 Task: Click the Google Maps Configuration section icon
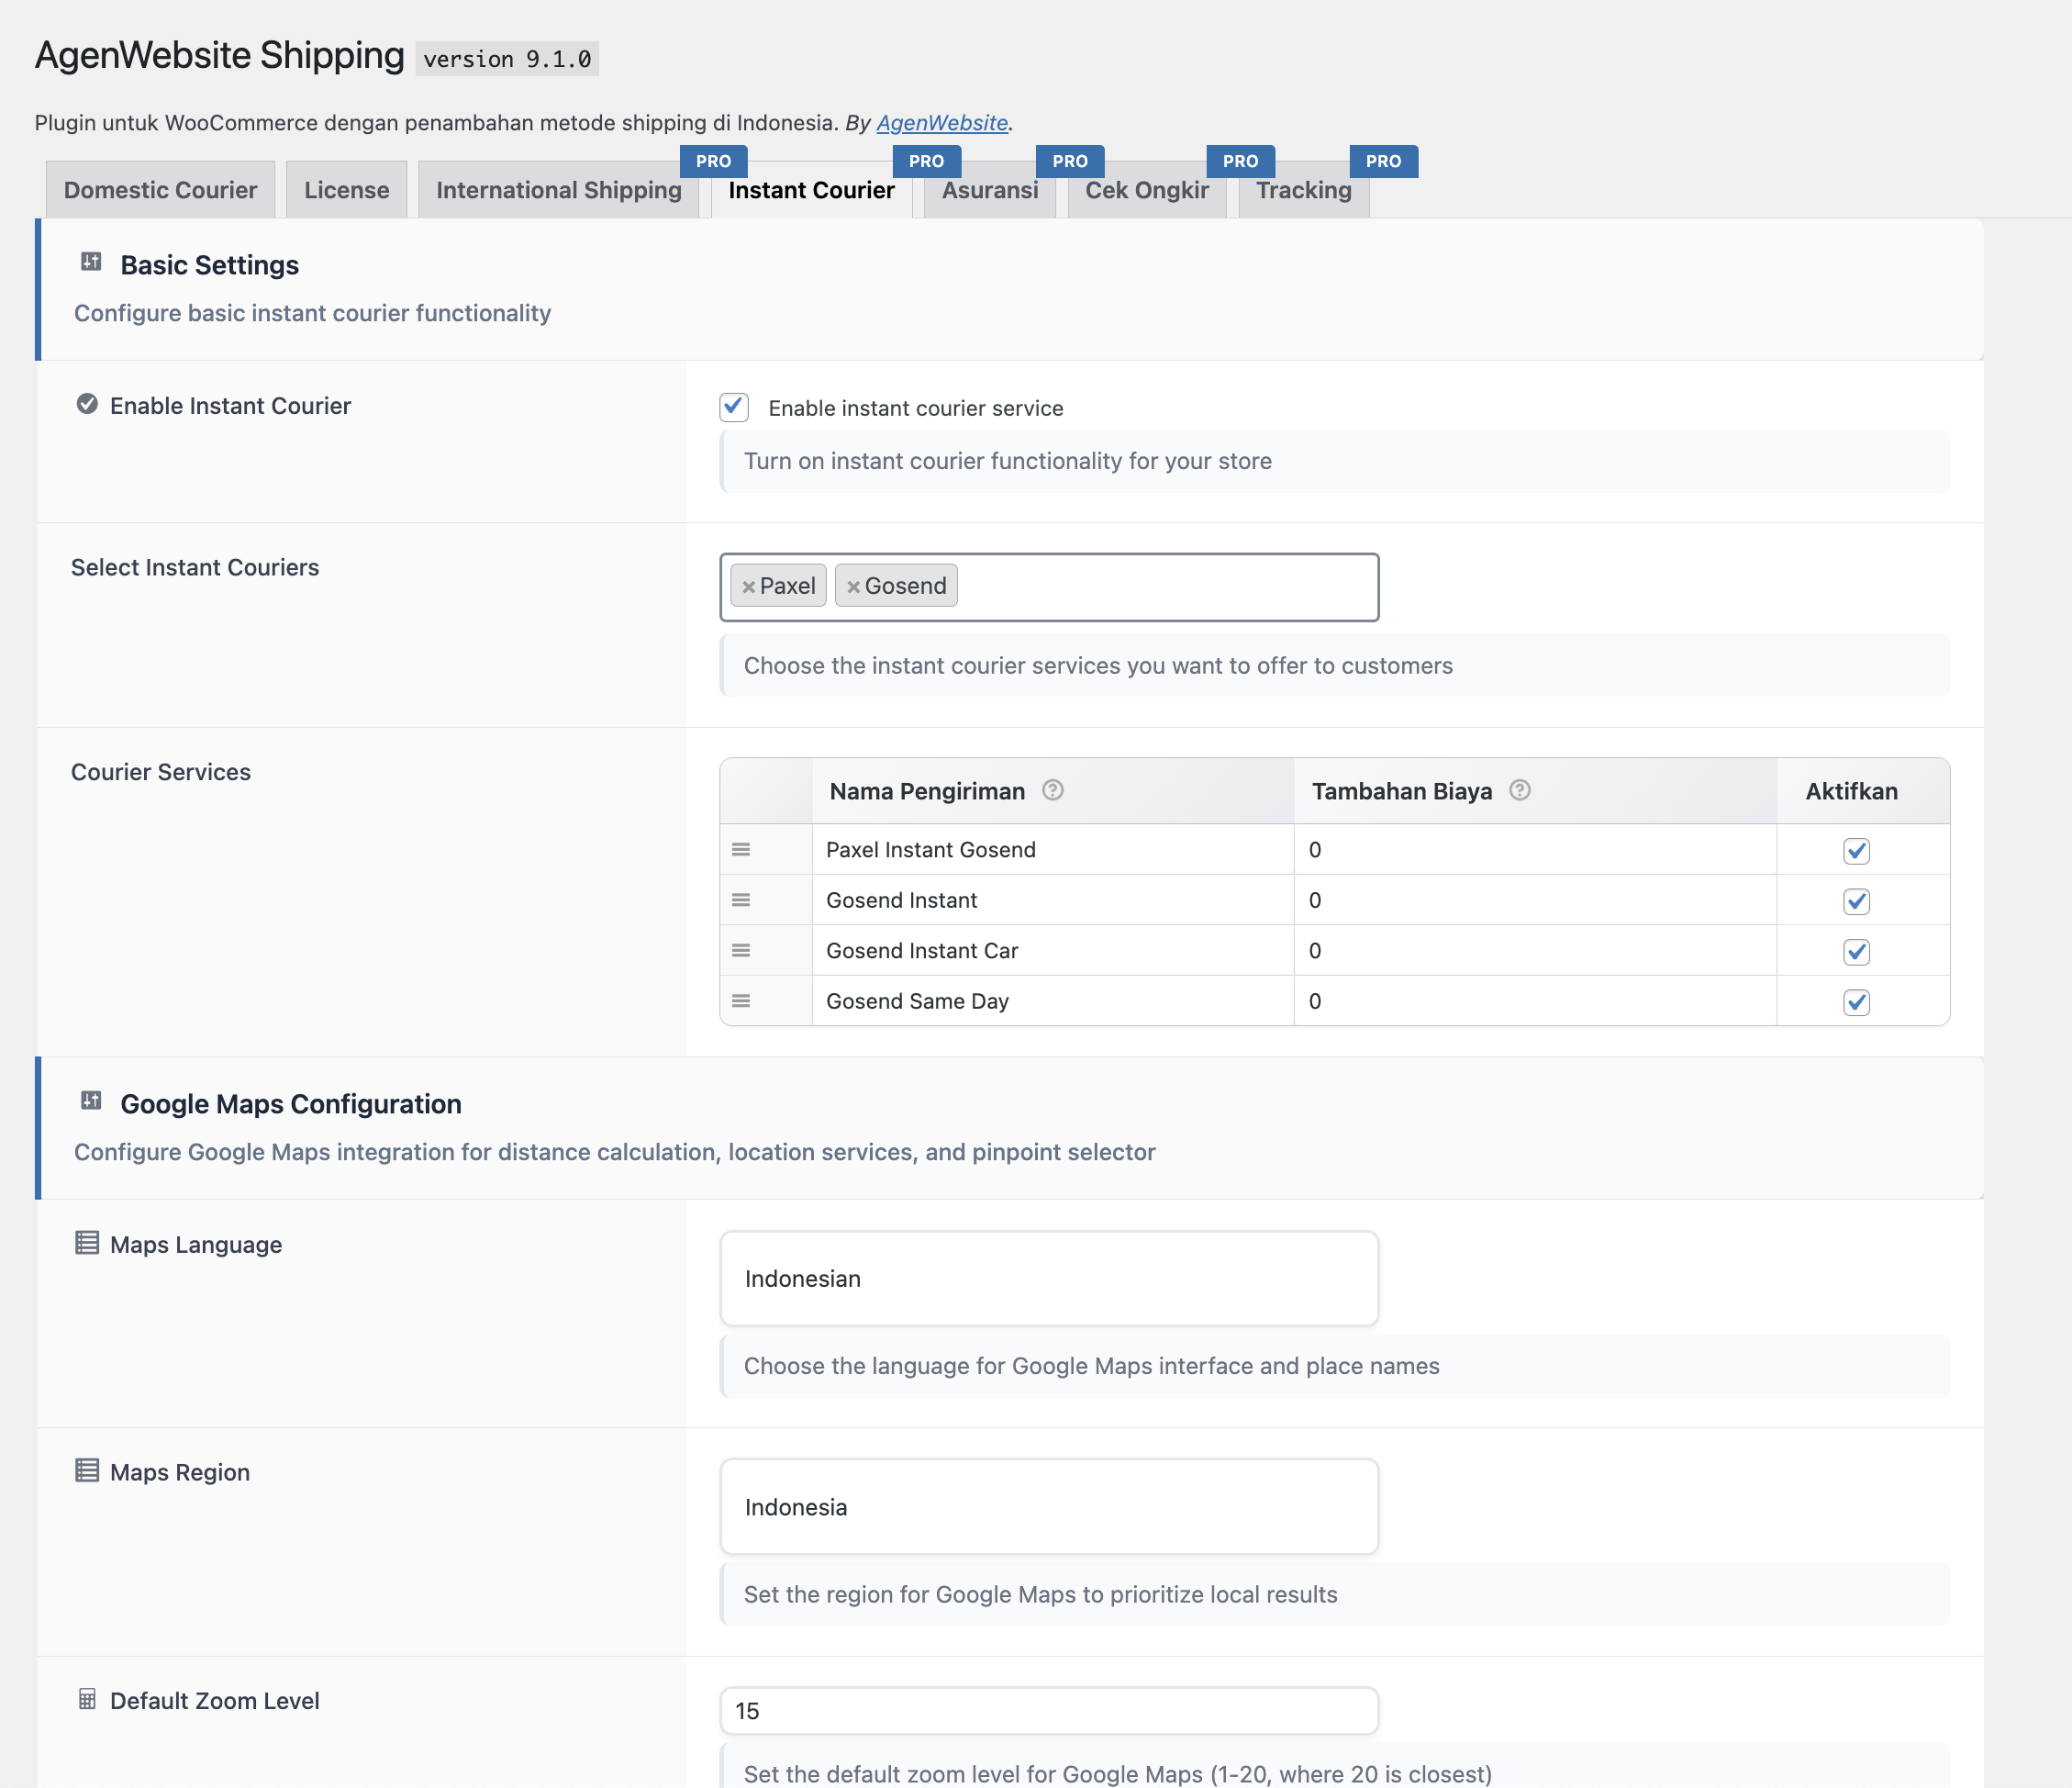91,1101
